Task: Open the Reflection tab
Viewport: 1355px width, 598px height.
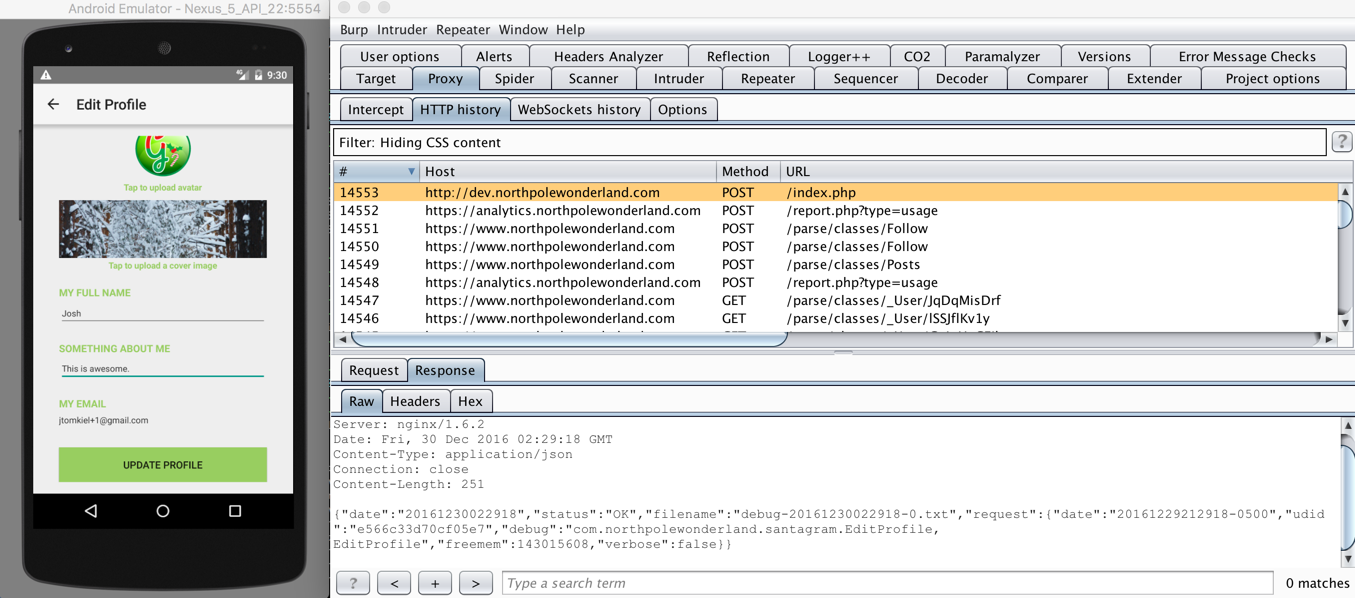Action: click(x=738, y=56)
